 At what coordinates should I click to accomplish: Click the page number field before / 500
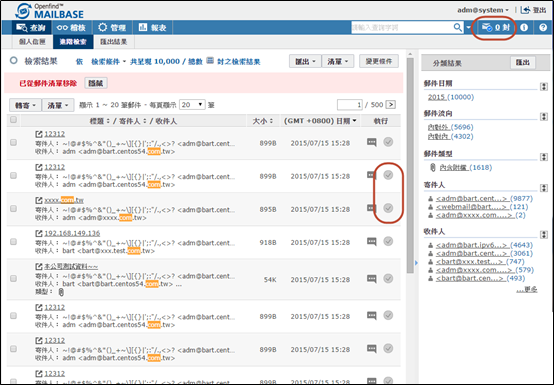pos(350,105)
